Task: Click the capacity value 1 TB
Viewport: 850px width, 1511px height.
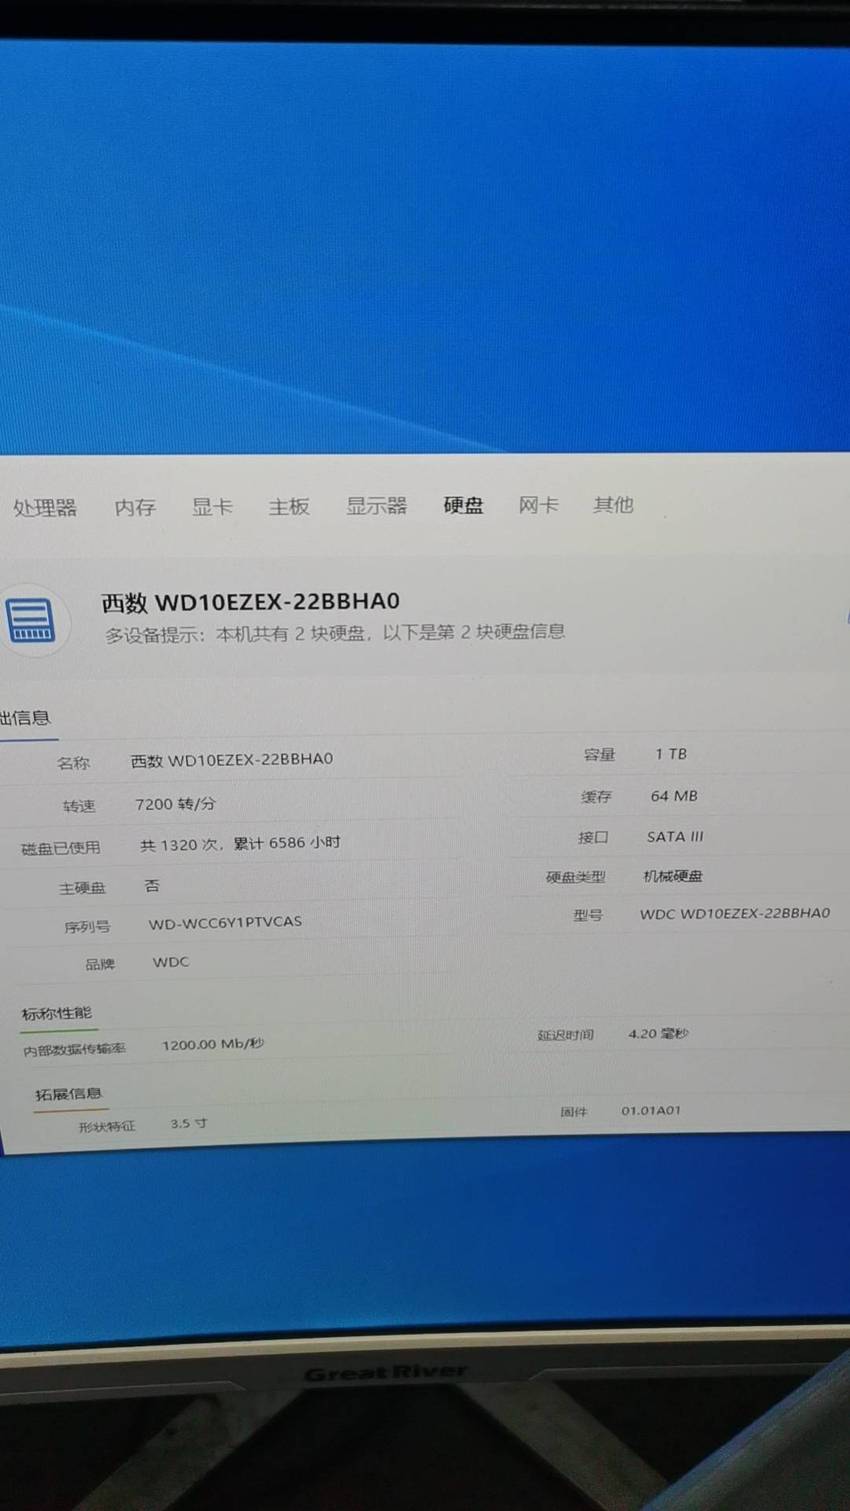Action: click(x=671, y=754)
